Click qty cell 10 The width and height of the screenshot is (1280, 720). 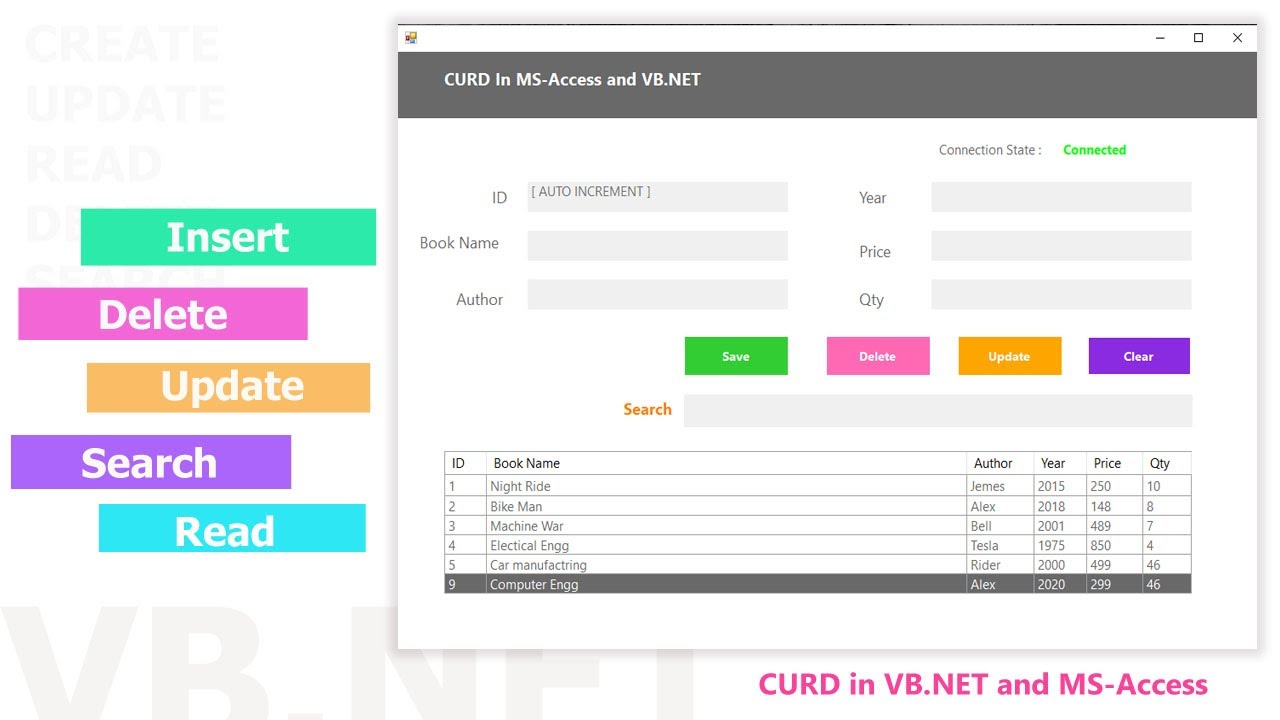[1167, 486]
